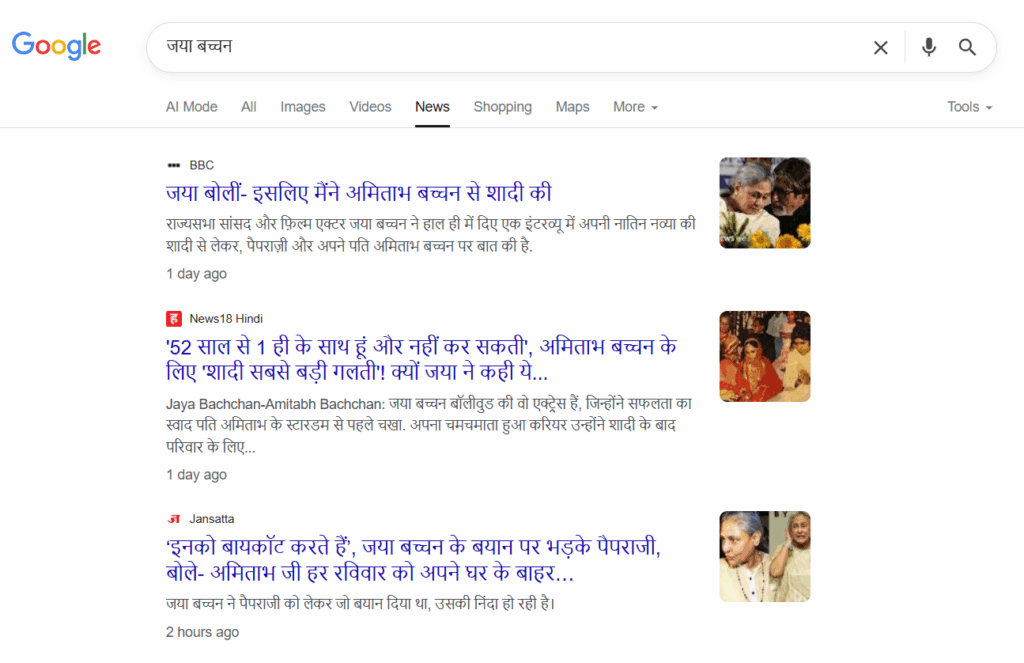Select the Shopping tab
Screen dimensions: 1024x663
point(502,107)
